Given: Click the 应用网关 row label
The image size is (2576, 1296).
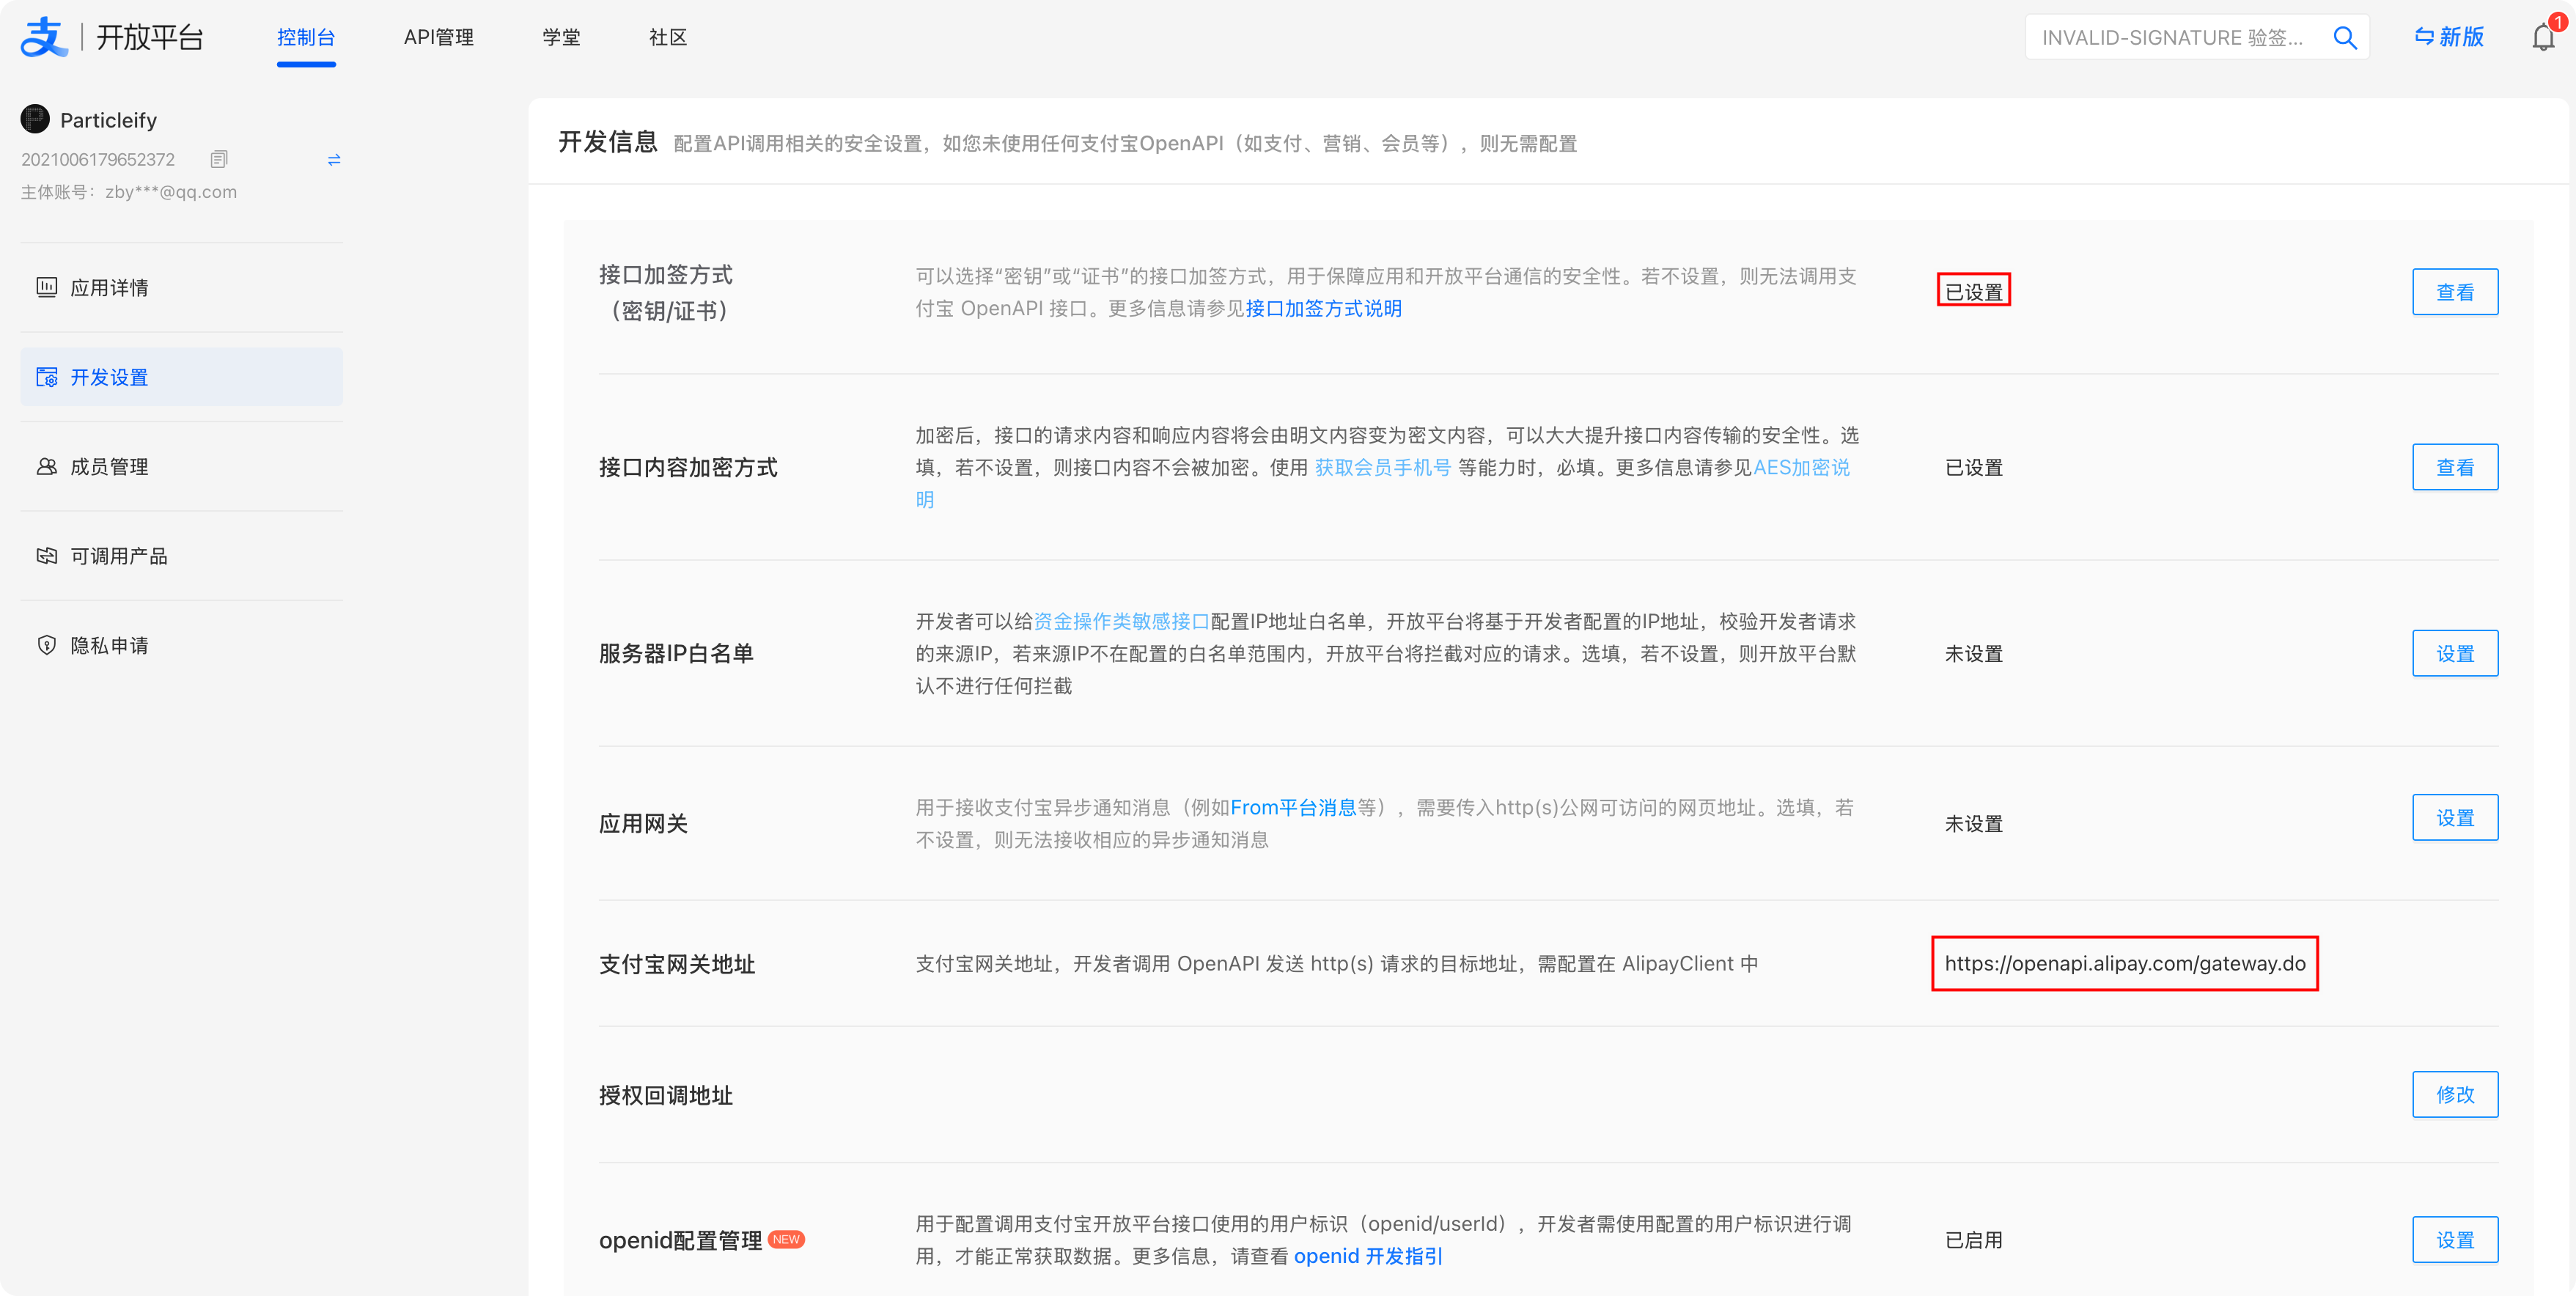Looking at the screenshot, I should tap(643, 823).
